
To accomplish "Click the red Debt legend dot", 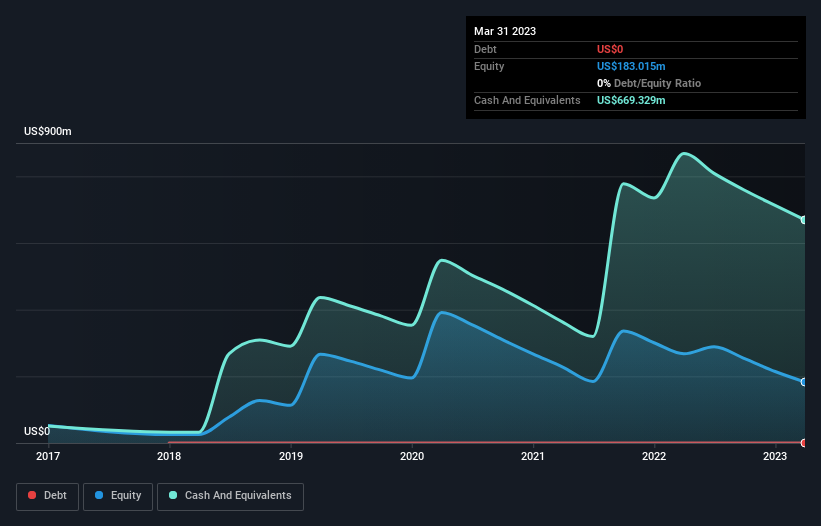I will (x=32, y=495).
